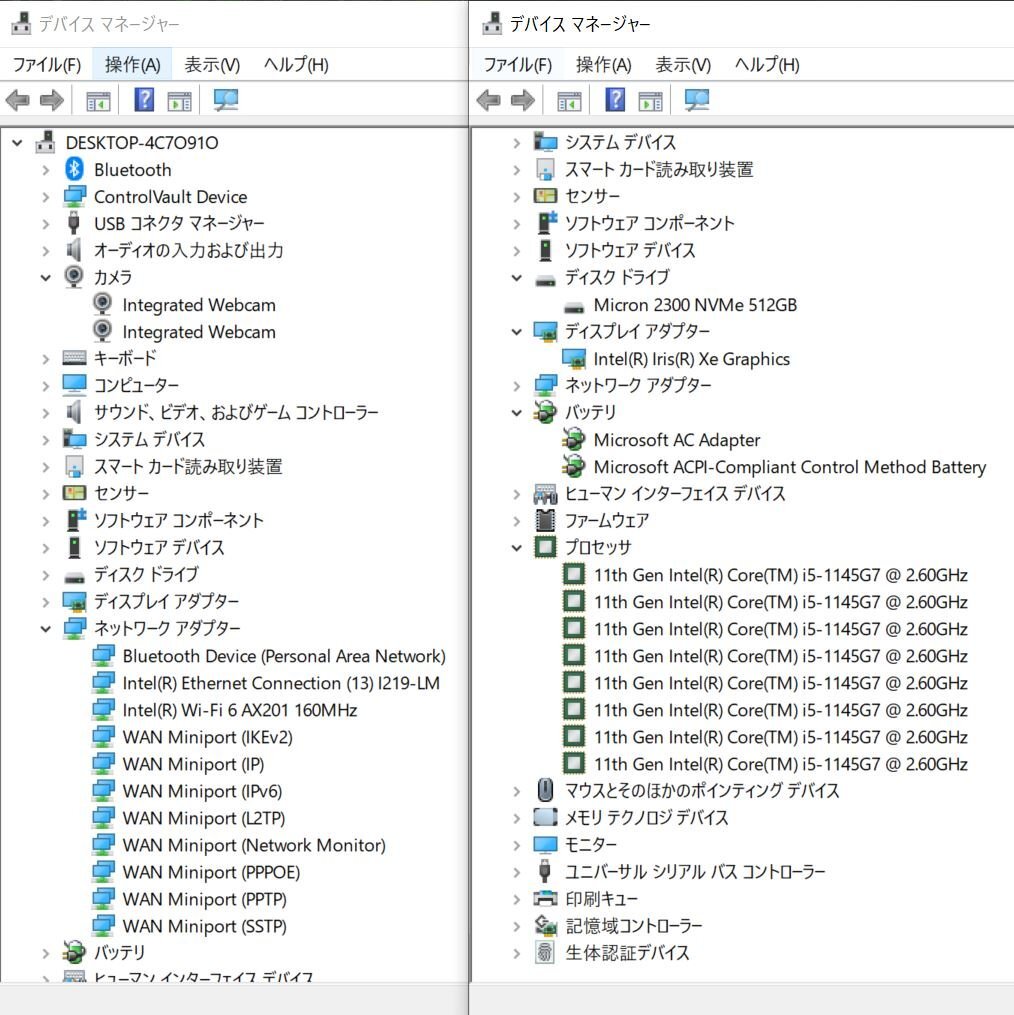Collapse ネットワーク アダプター in left window

click(45, 629)
